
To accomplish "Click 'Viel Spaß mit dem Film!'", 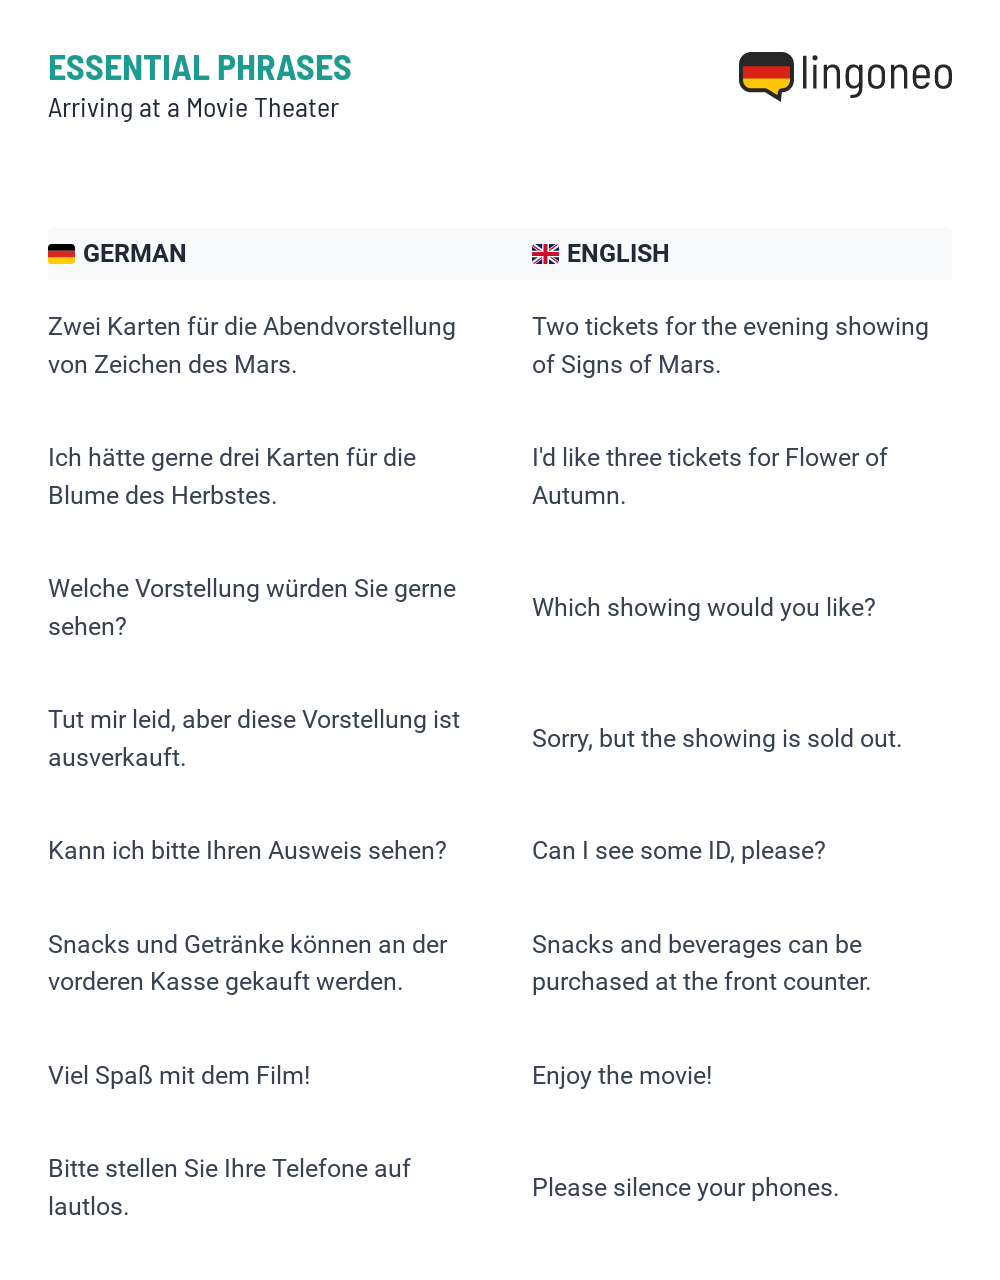I will pyautogui.click(x=179, y=1076).
